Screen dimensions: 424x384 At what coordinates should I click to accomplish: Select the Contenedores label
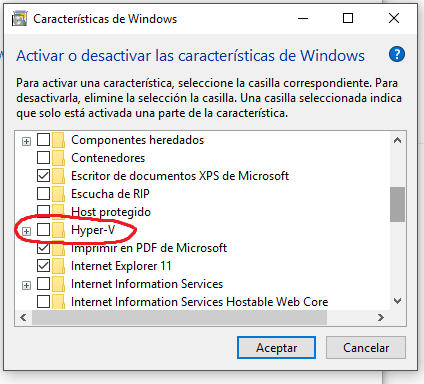pyautogui.click(x=108, y=158)
